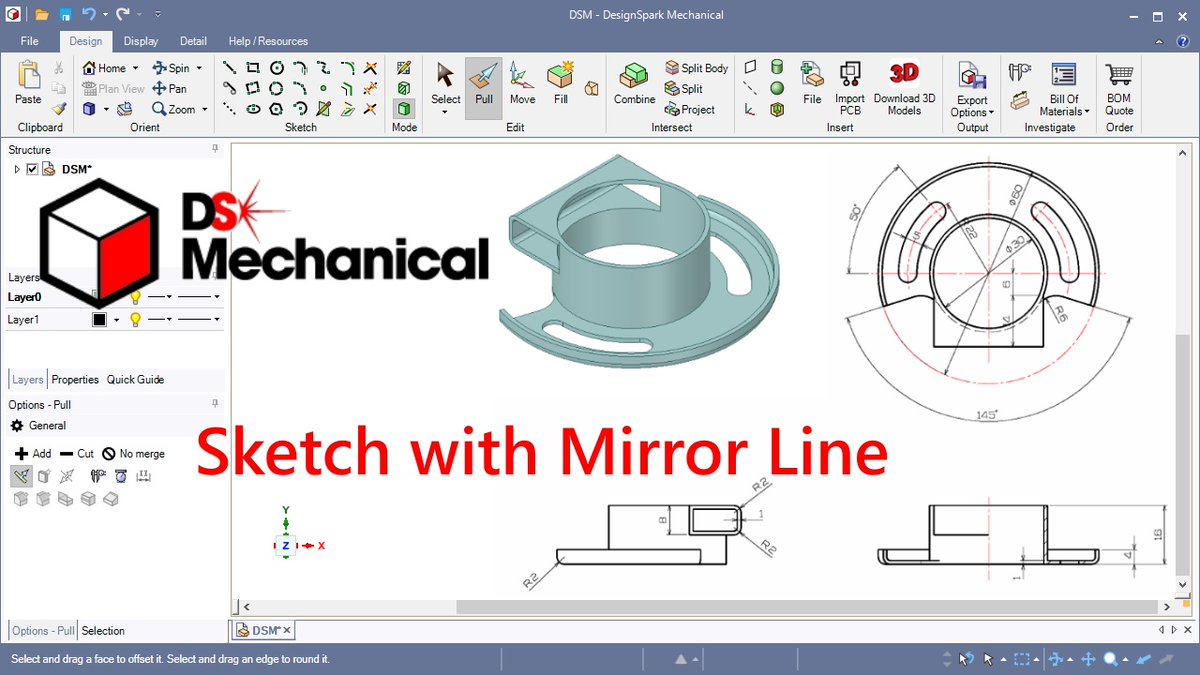Open the Home view dropdown arrow
This screenshot has width=1200, height=675.
click(x=136, y=68)
